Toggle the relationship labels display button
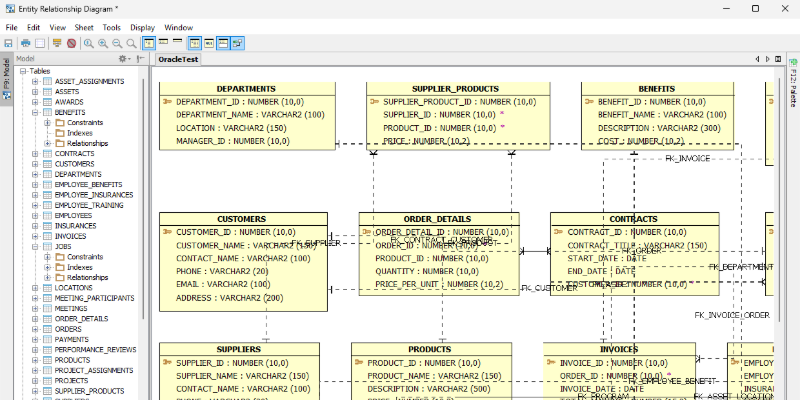The image size is (800, 400). tap(238, 43)
